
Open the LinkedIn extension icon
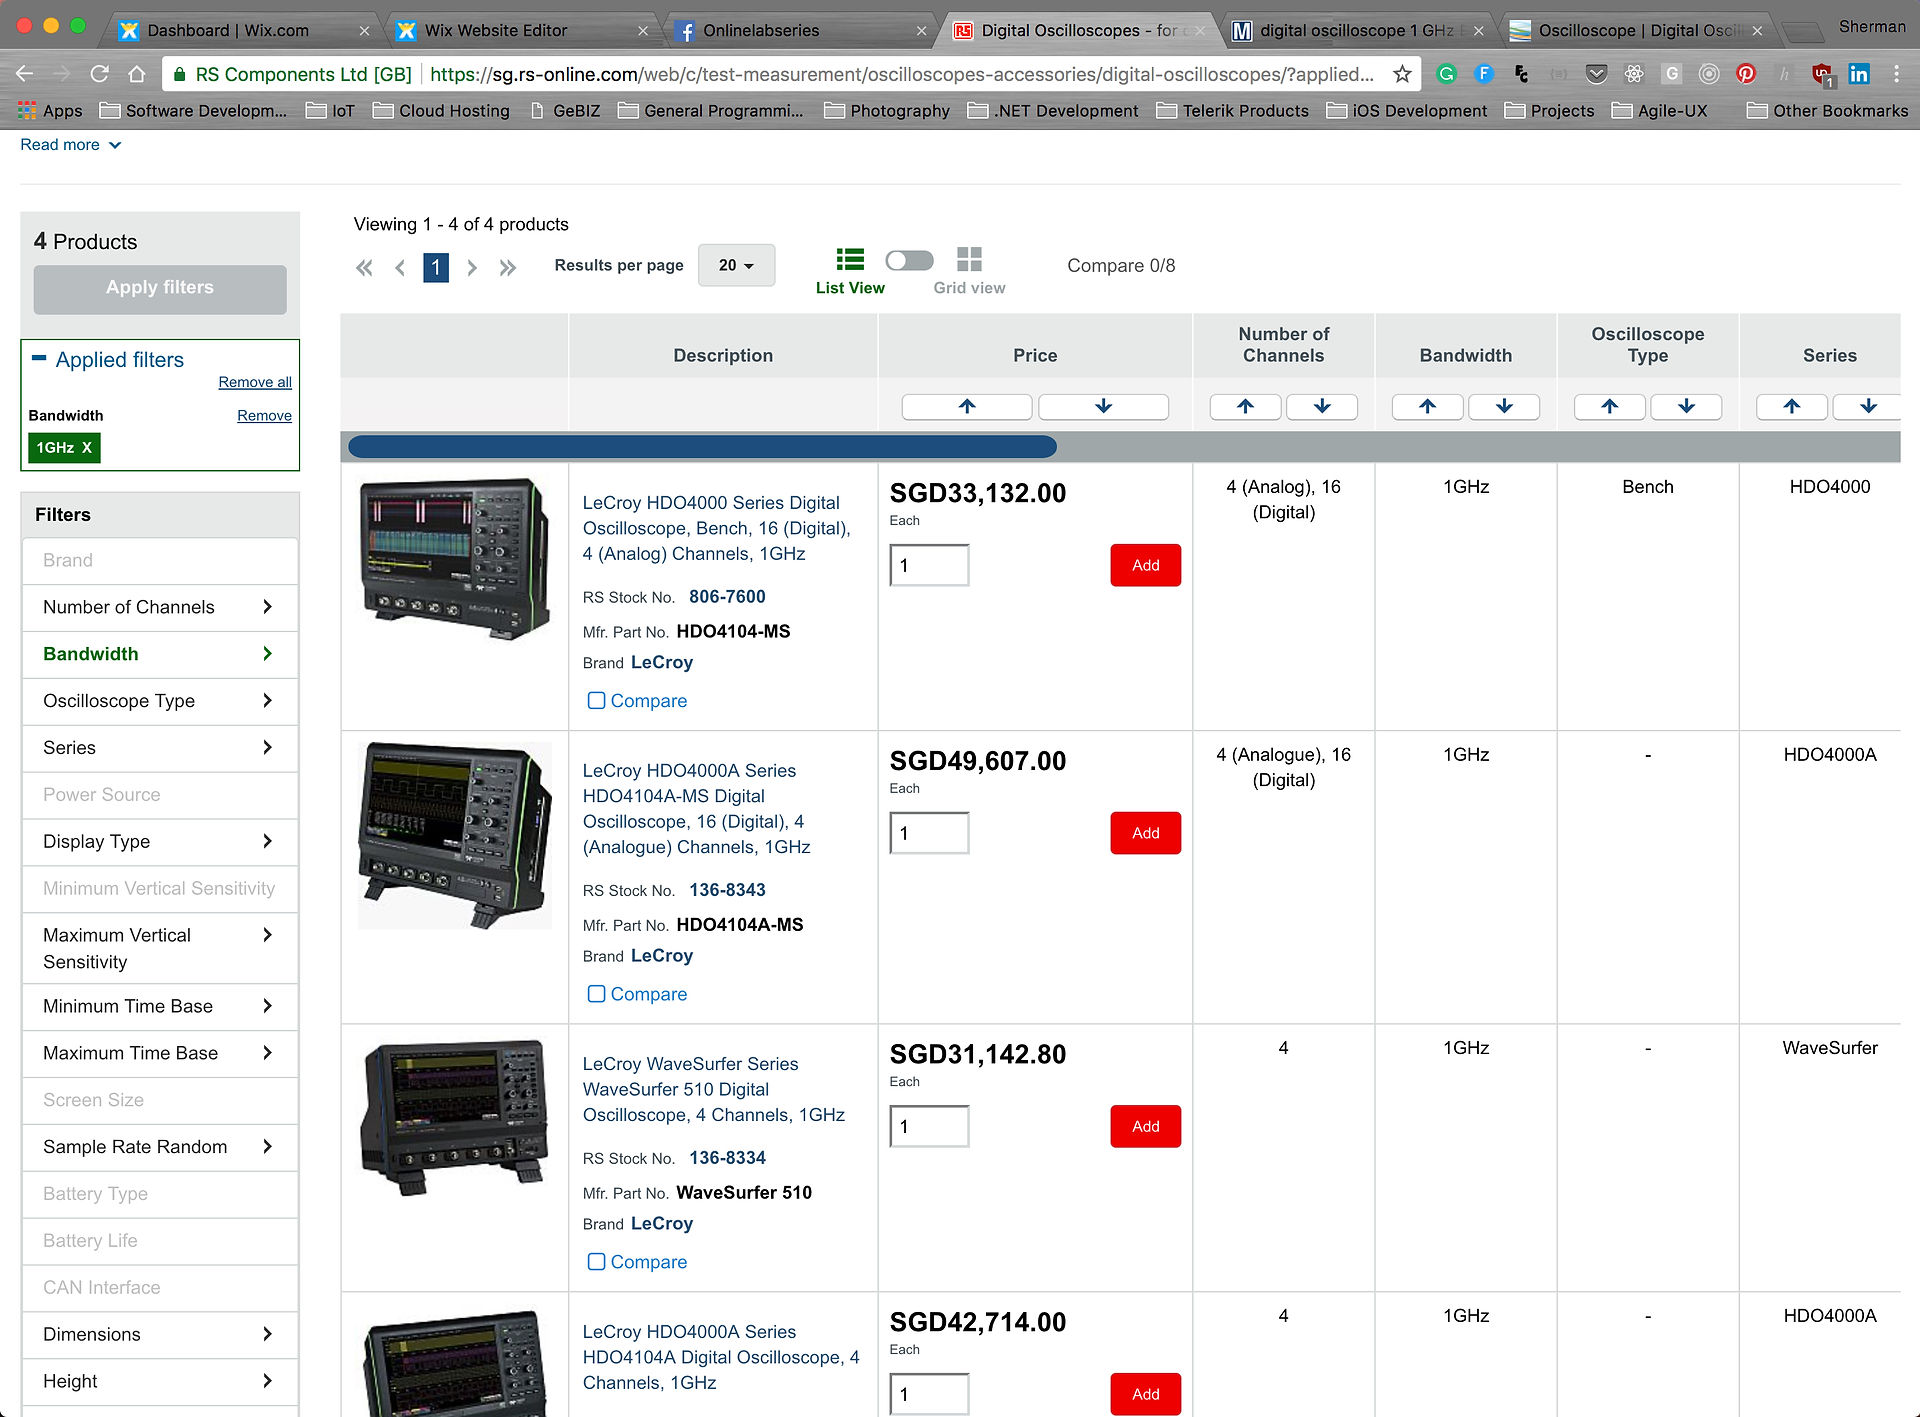click(1859, 74)
